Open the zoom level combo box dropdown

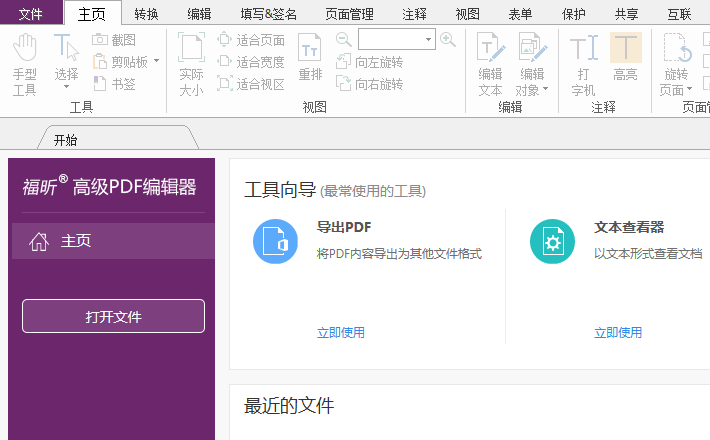coord(428,39)
